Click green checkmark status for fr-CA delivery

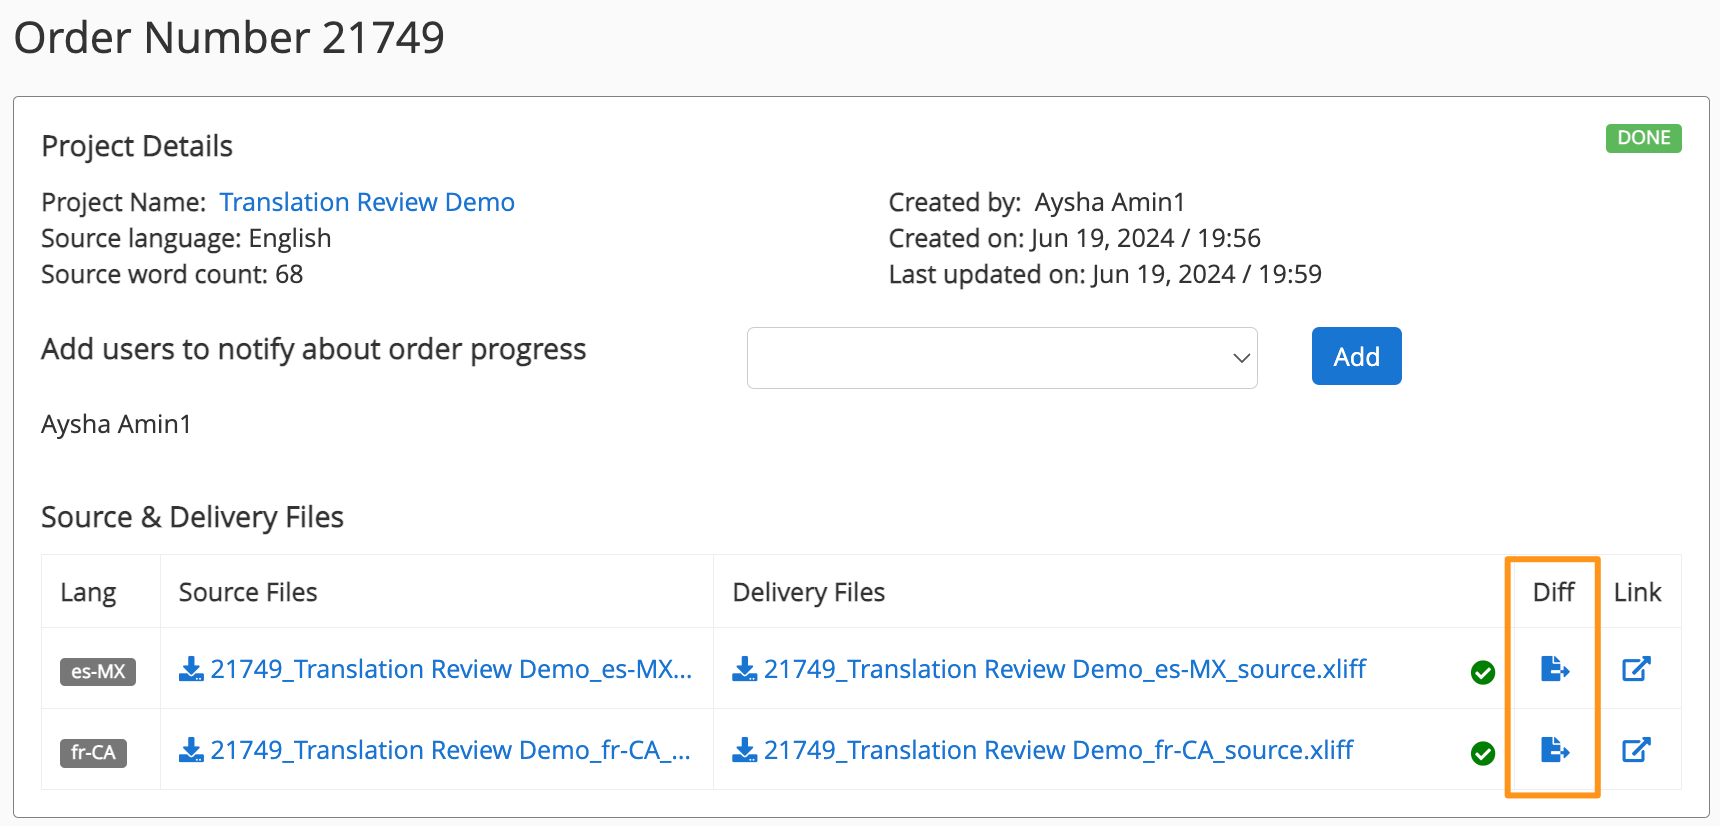click(x=1483, y=754)
